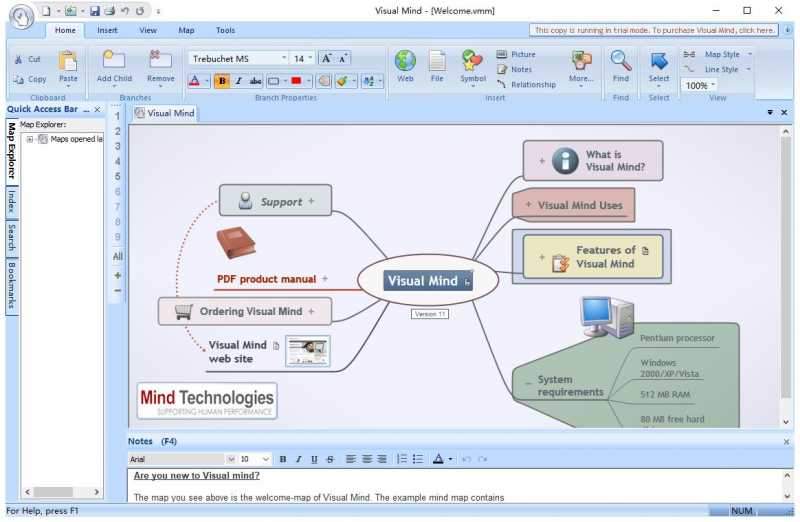Click the Notes insert item

point(514,69)
